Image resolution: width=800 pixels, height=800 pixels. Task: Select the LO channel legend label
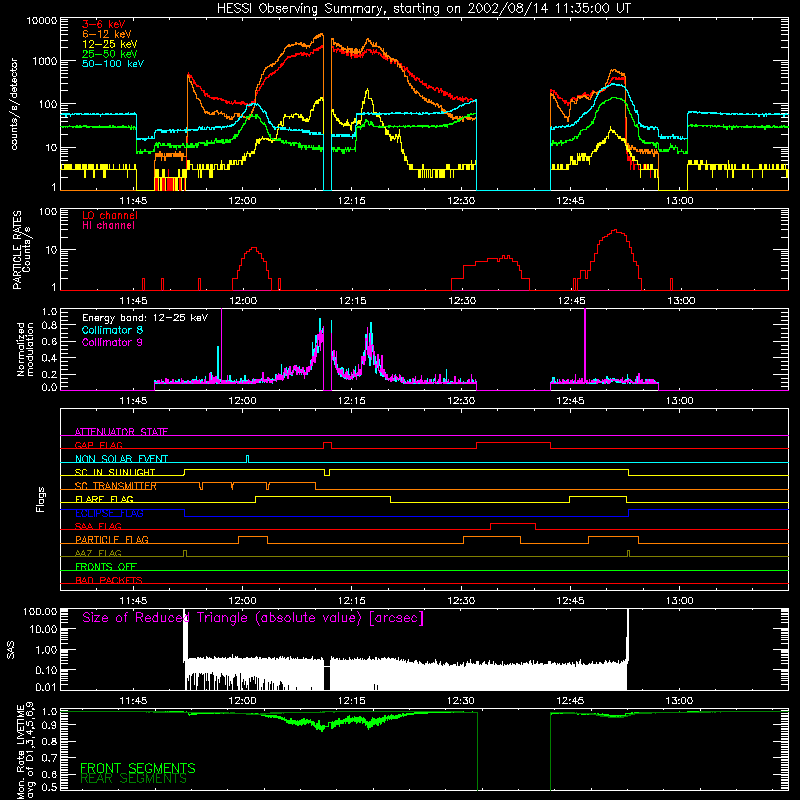click(110, 215)
